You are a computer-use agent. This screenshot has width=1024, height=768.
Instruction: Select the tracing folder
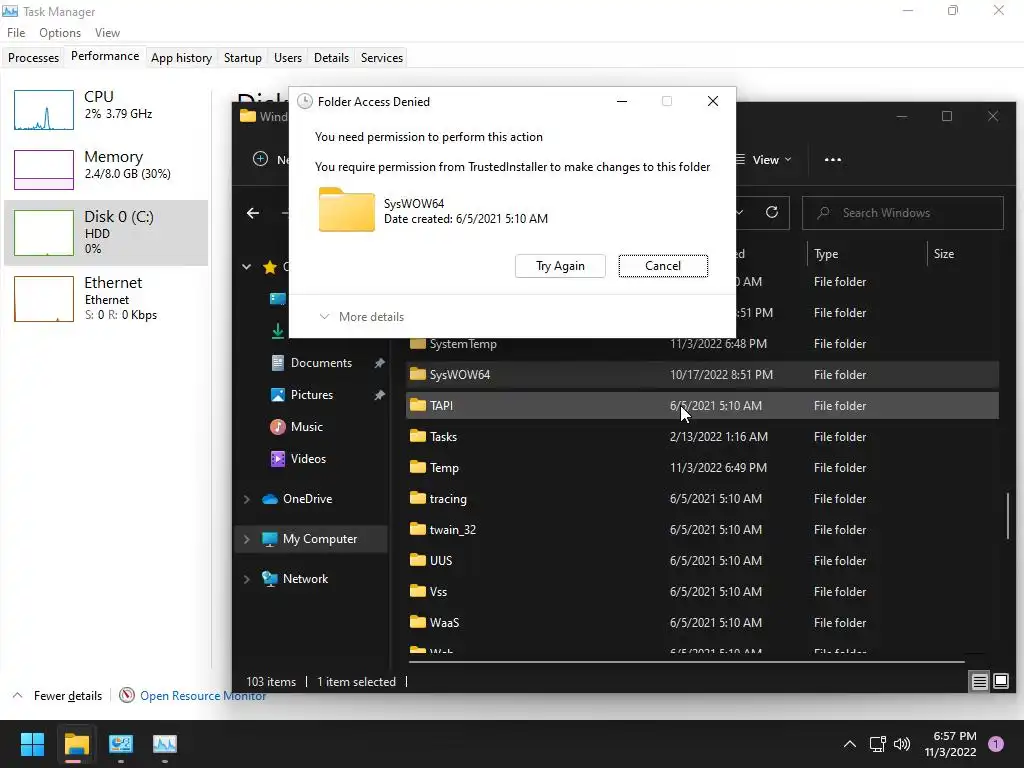point(703,499)
